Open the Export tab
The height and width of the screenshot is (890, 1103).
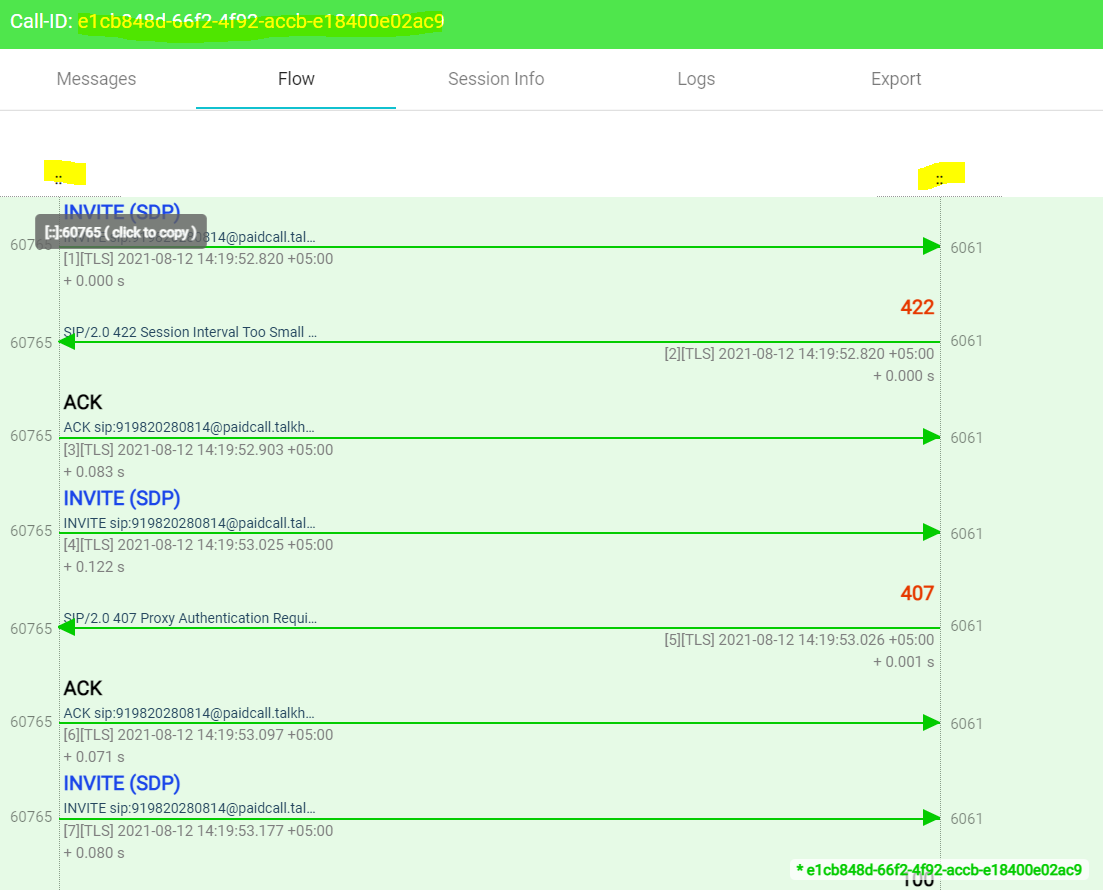(895, 79)
